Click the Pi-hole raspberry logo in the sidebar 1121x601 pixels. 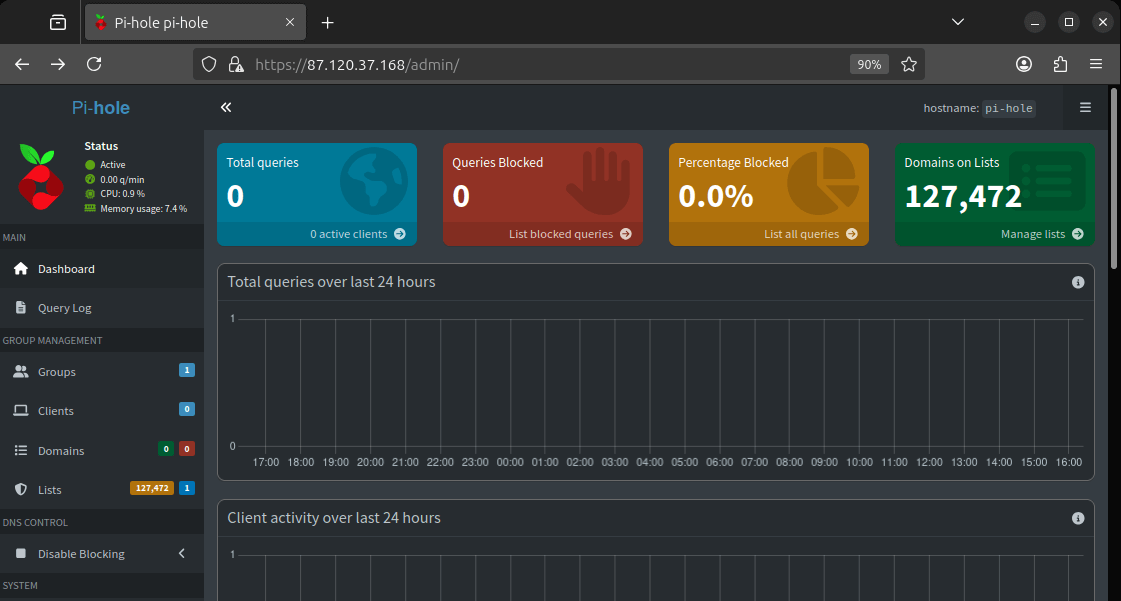pos(41,177)
